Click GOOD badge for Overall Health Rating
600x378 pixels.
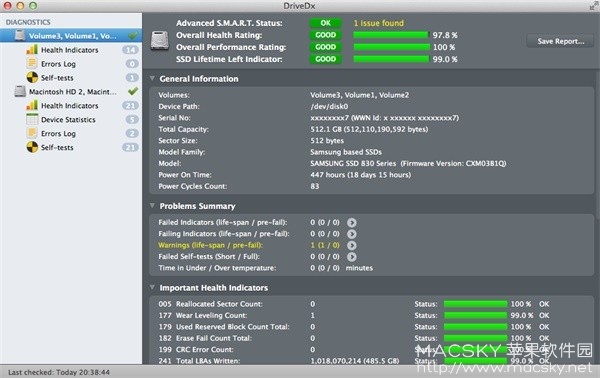pos(325,35)
